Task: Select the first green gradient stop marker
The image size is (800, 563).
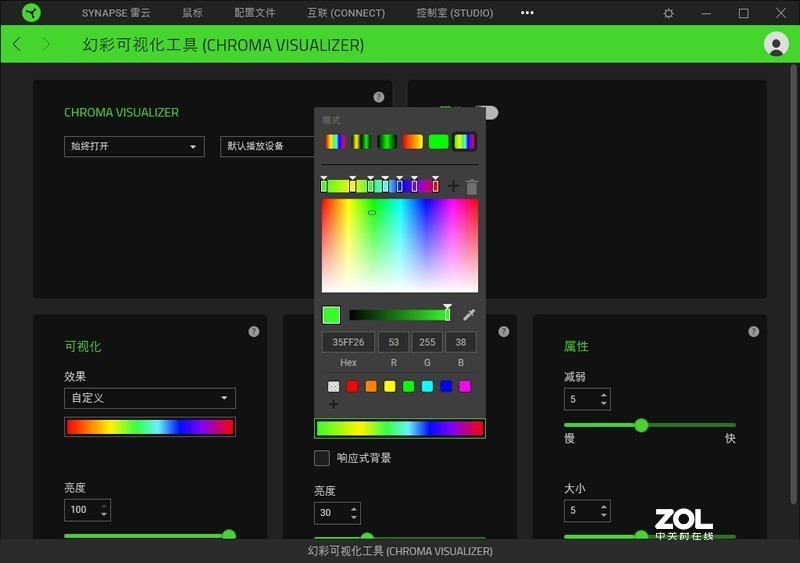Action: pos(324,185)
